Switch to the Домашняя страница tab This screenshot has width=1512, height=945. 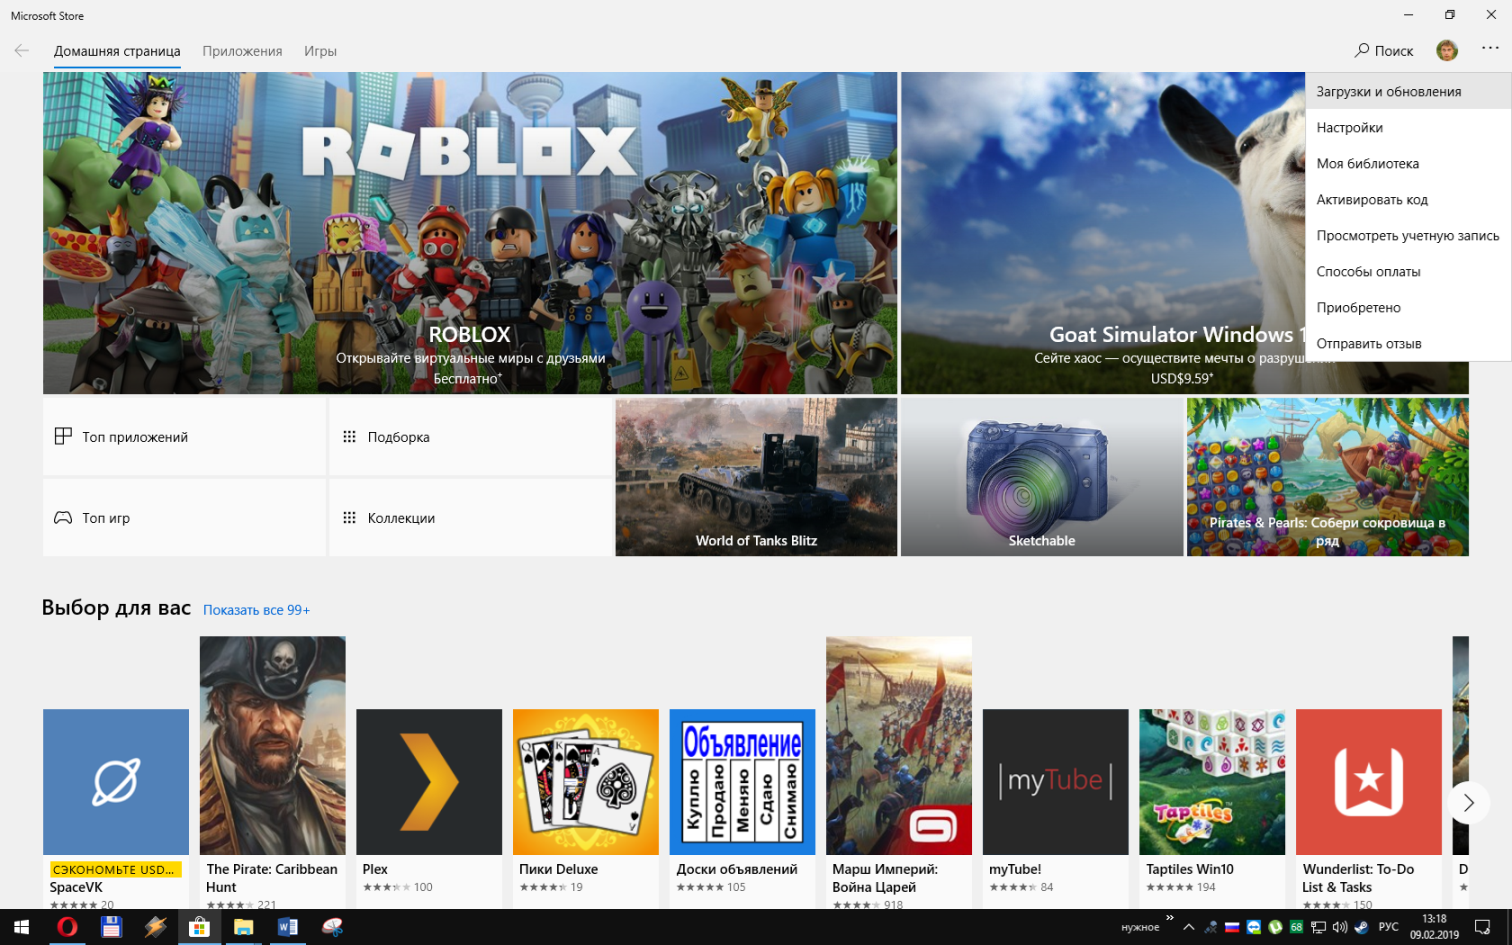point(117,51)
